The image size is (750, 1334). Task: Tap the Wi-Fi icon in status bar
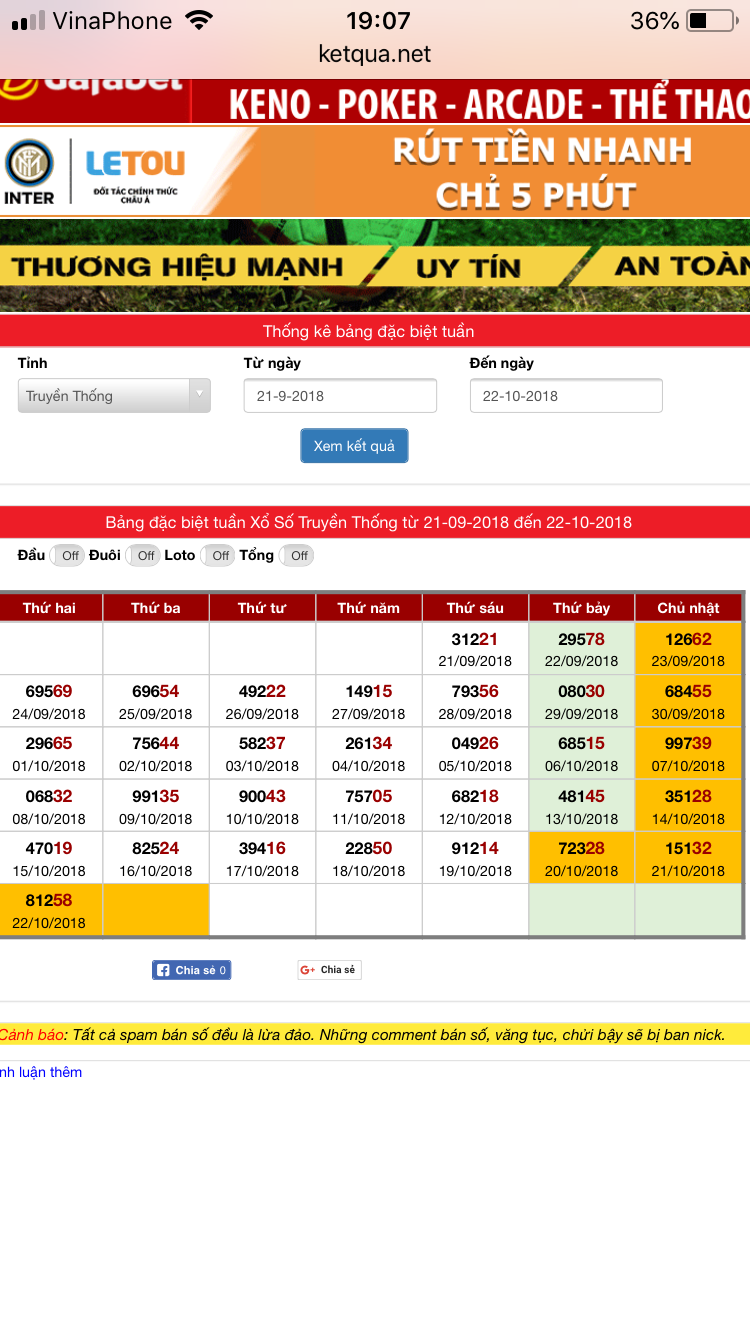[200, 21]
